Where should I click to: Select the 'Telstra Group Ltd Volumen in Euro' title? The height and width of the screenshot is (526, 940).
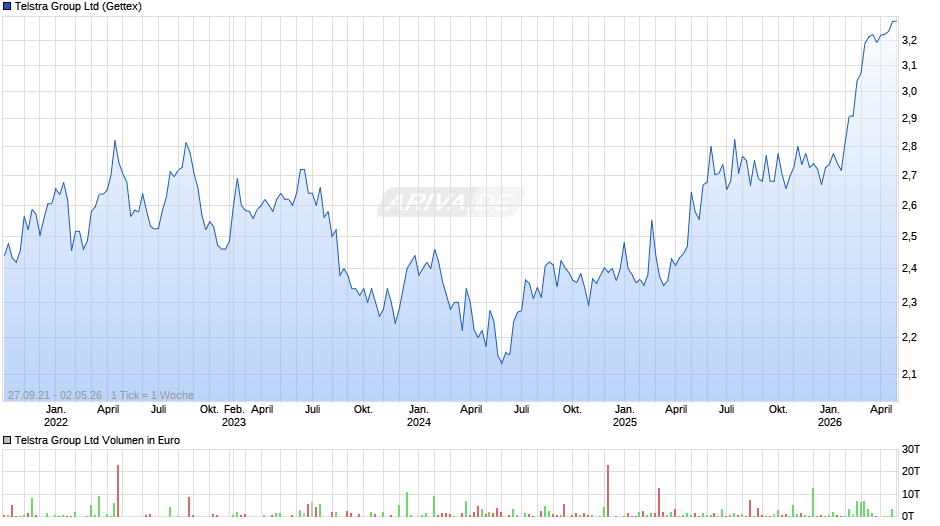(97, 440)
